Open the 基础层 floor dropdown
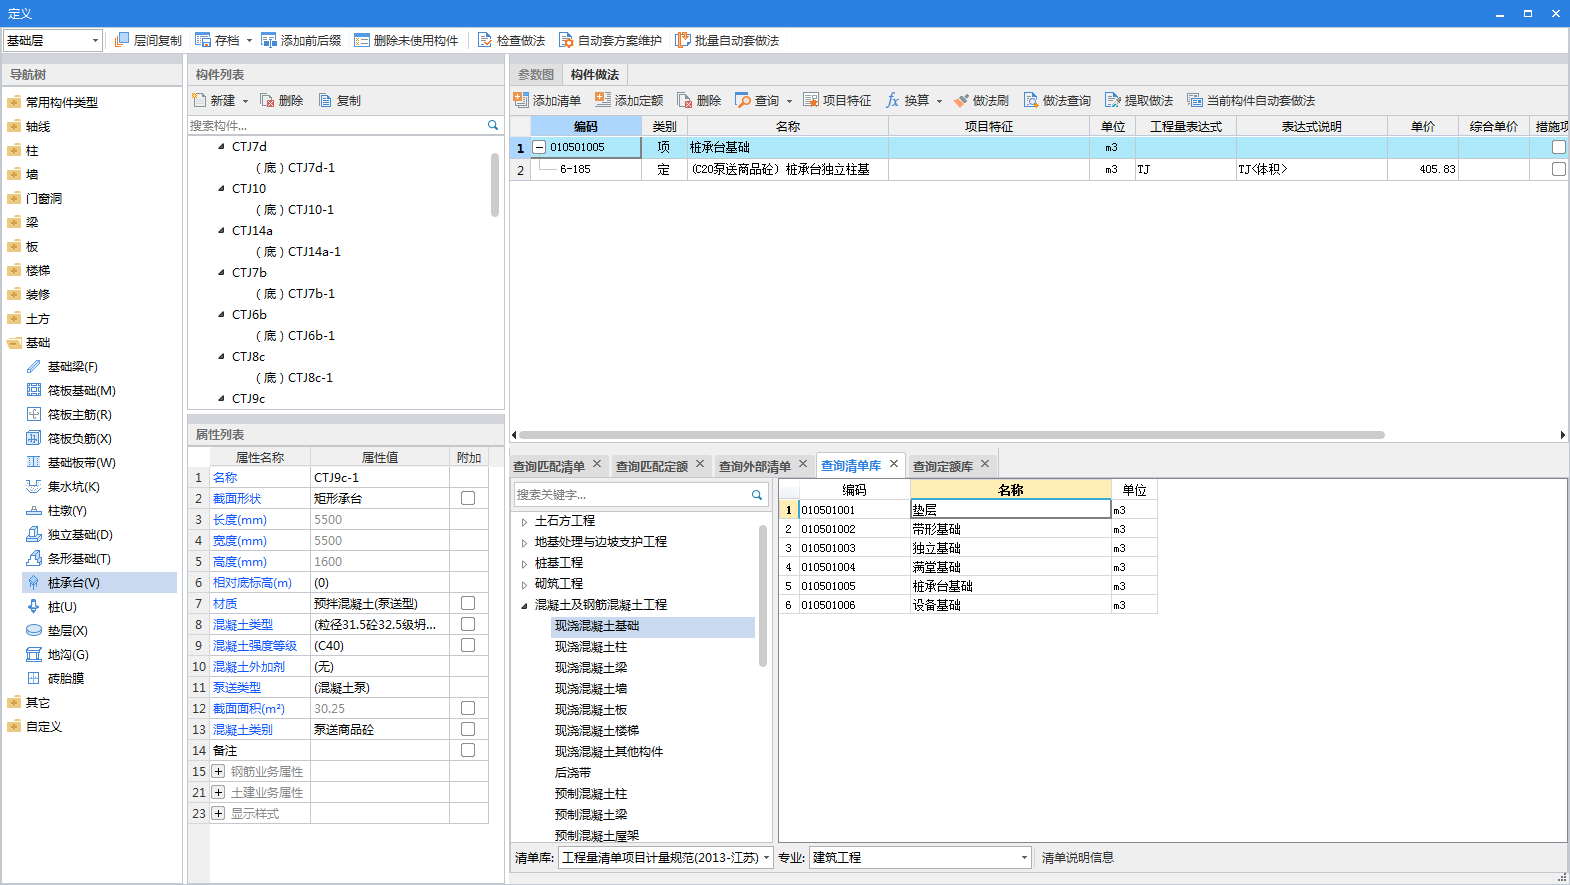 pos(53,40)
